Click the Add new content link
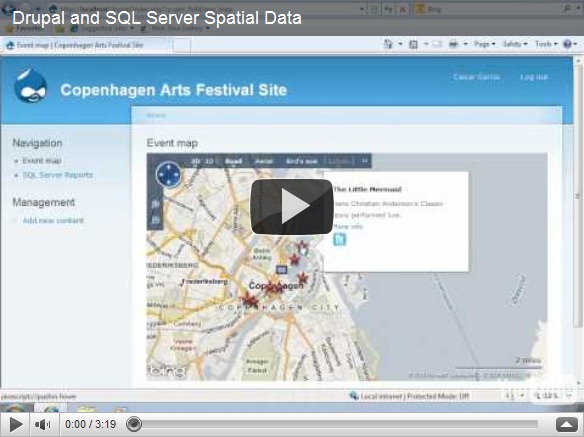This screenshot has height=437, width=584. (53, 221)
